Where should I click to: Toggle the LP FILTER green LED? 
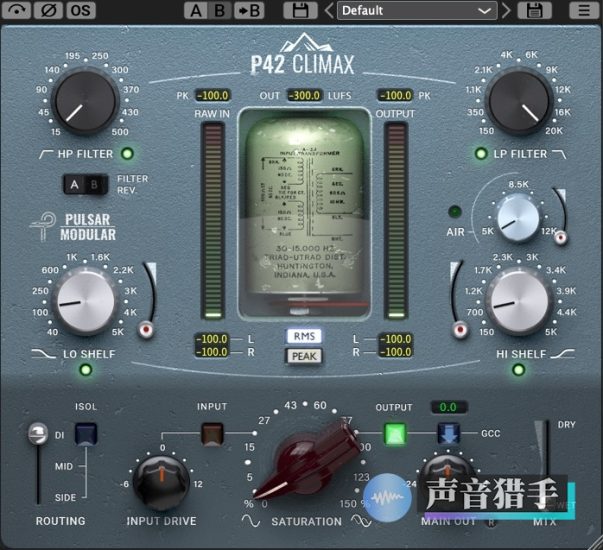coord(481,154)
